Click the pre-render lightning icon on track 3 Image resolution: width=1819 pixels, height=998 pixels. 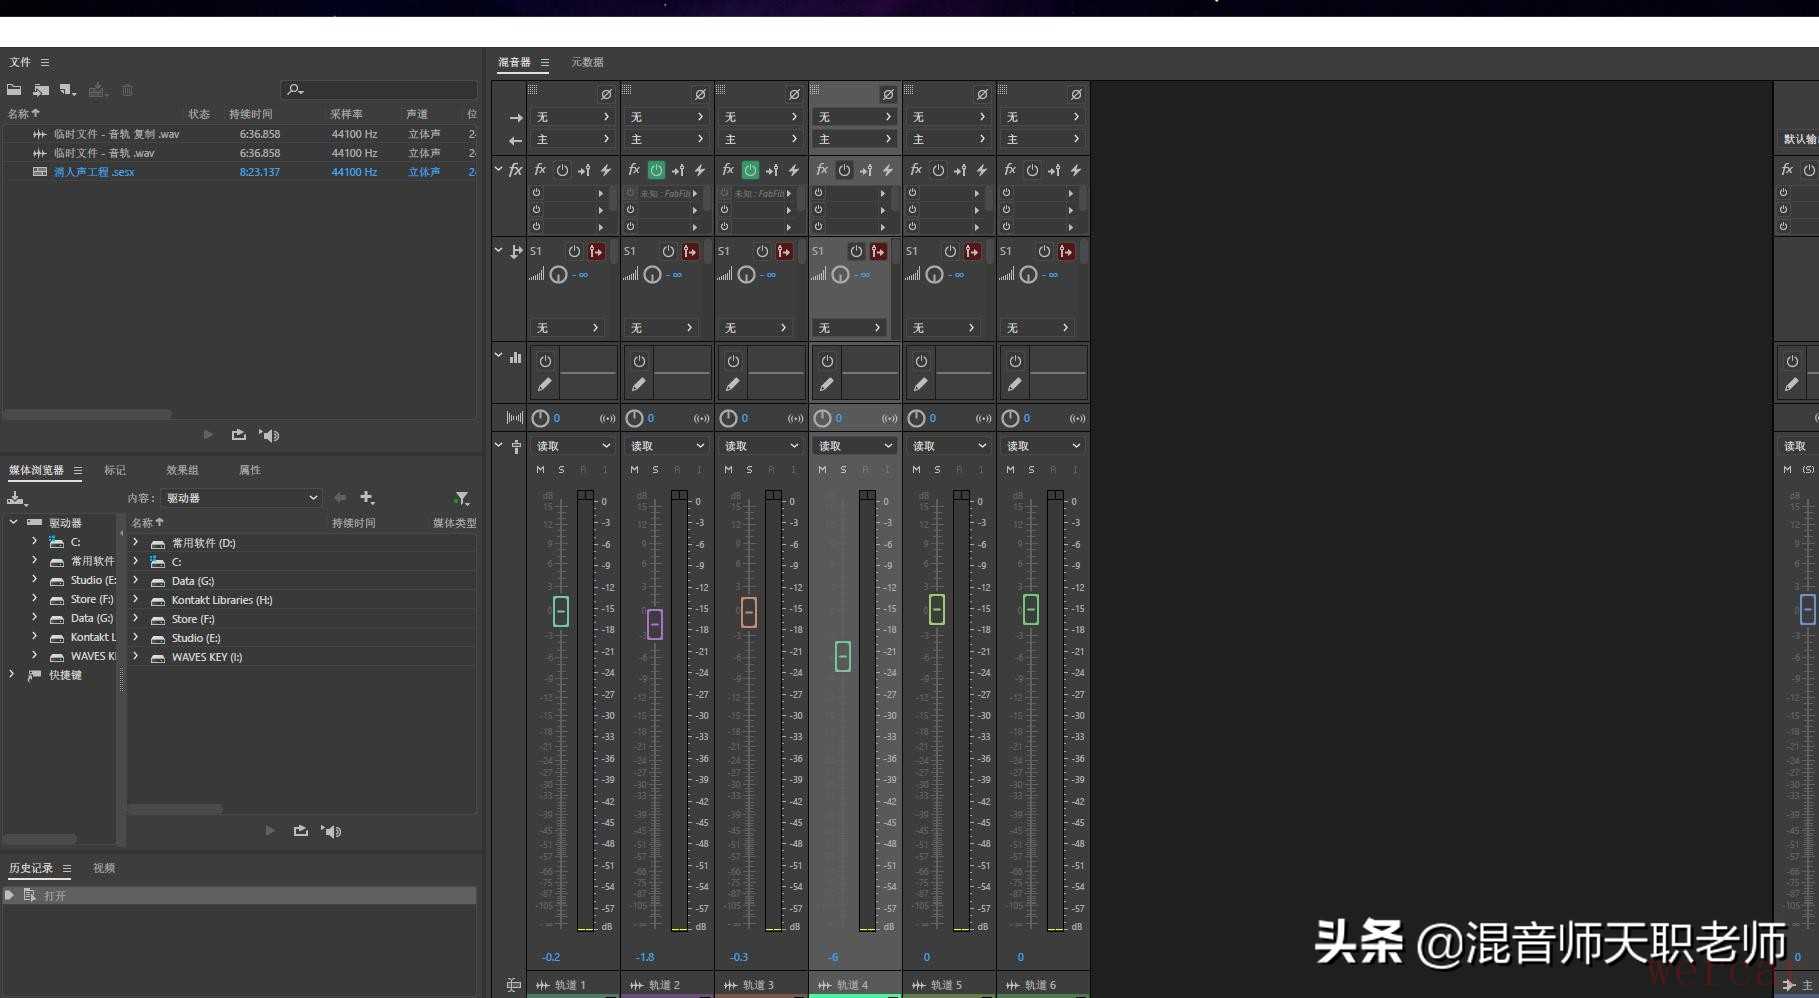coord(794,170)
